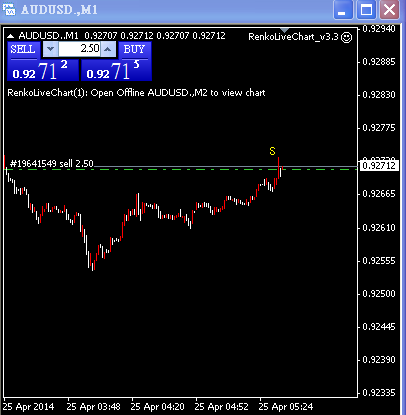Viewport: 406px width, 415px height.
Task: Click the 25 Apr 05:24 time axis label
Action: (286, 407)
